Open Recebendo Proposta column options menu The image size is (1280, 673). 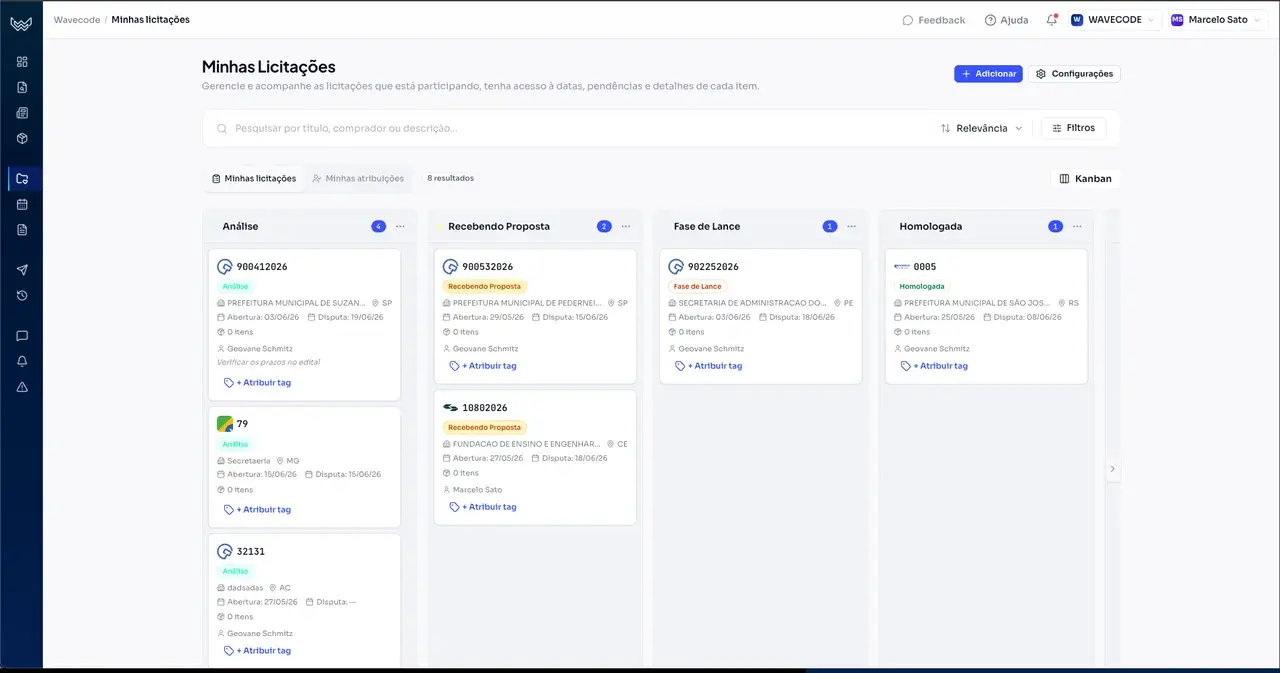point(626,227)
